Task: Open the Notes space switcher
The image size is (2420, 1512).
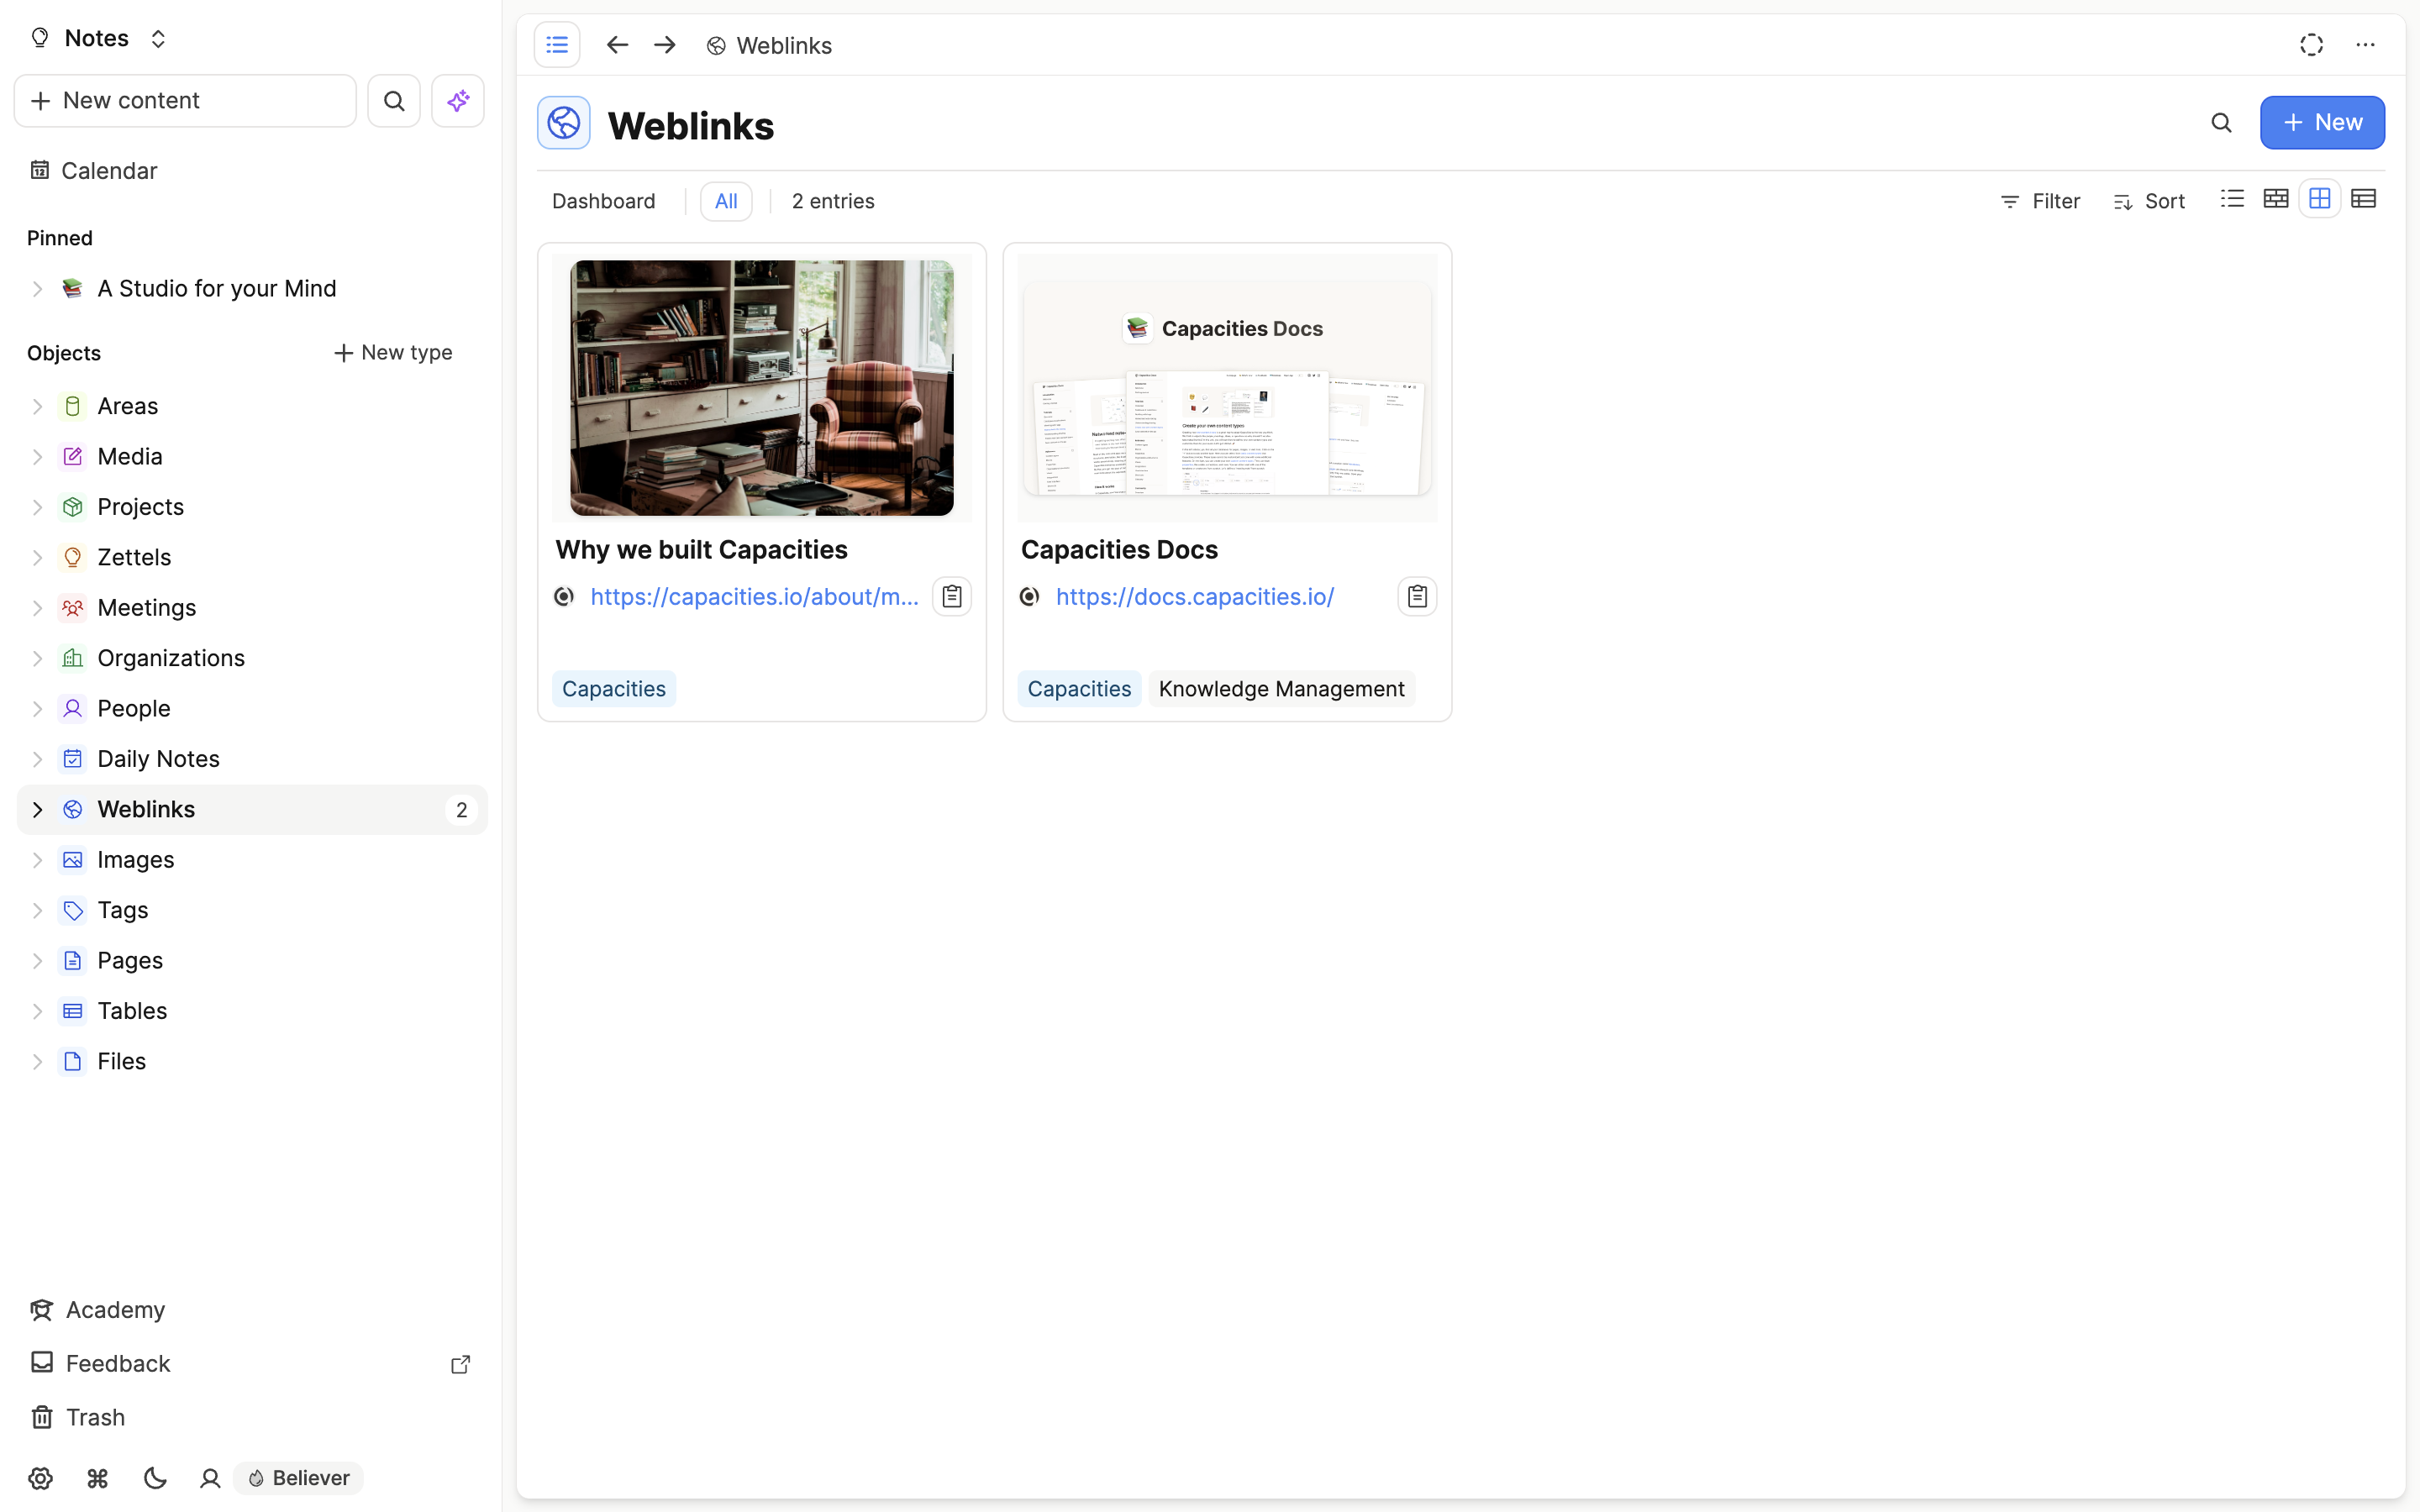Action: (x=99, y=38)
